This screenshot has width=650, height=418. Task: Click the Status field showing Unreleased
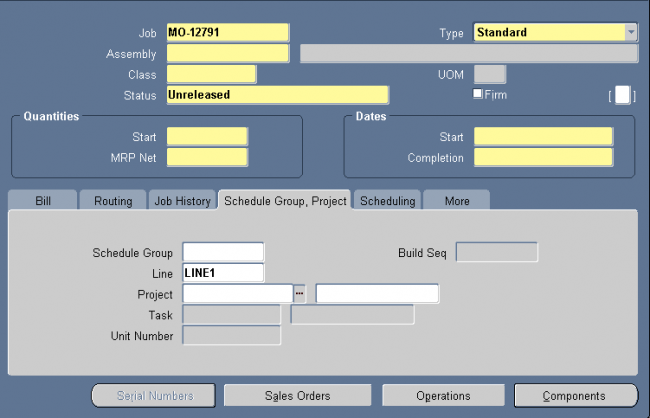(277, 95)
